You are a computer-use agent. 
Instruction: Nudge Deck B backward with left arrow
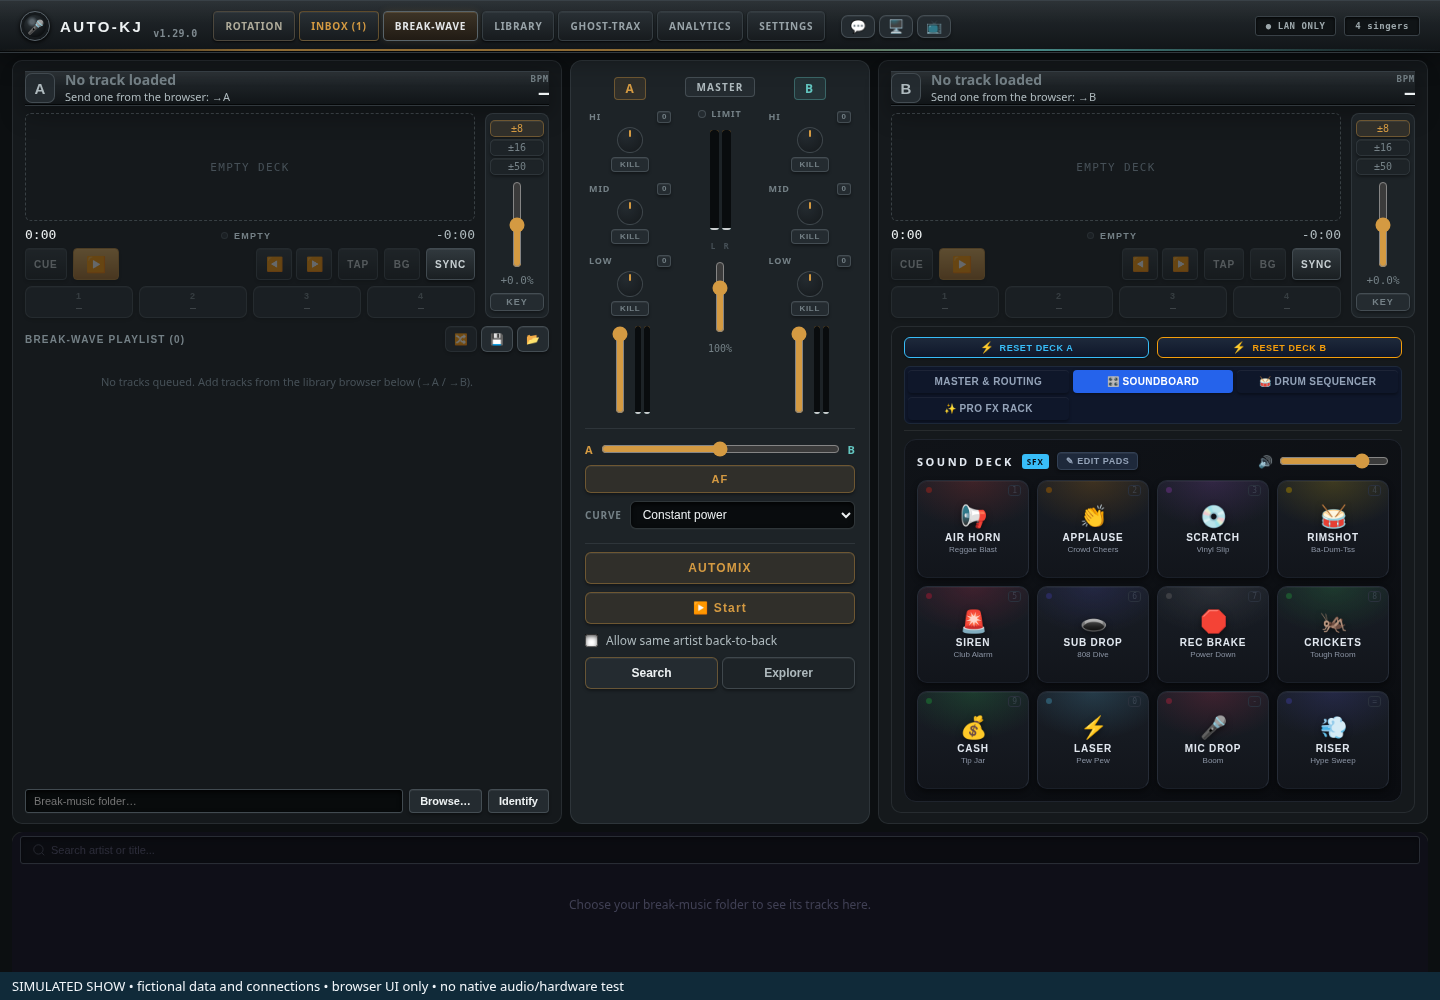pos(1140,264)
